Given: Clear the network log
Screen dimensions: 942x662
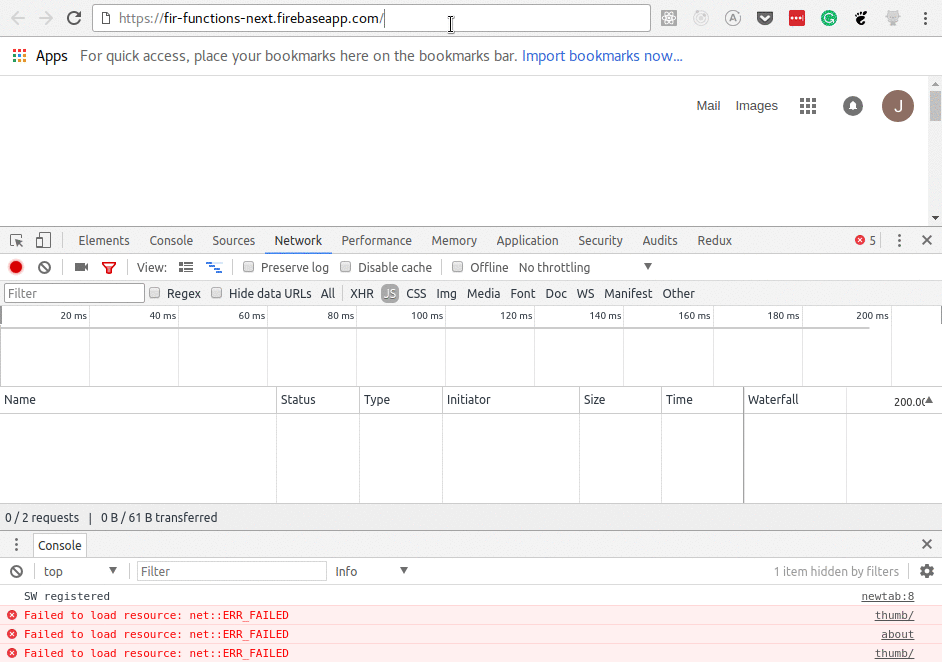Looking at the screenshot, I should coord(44,267).
